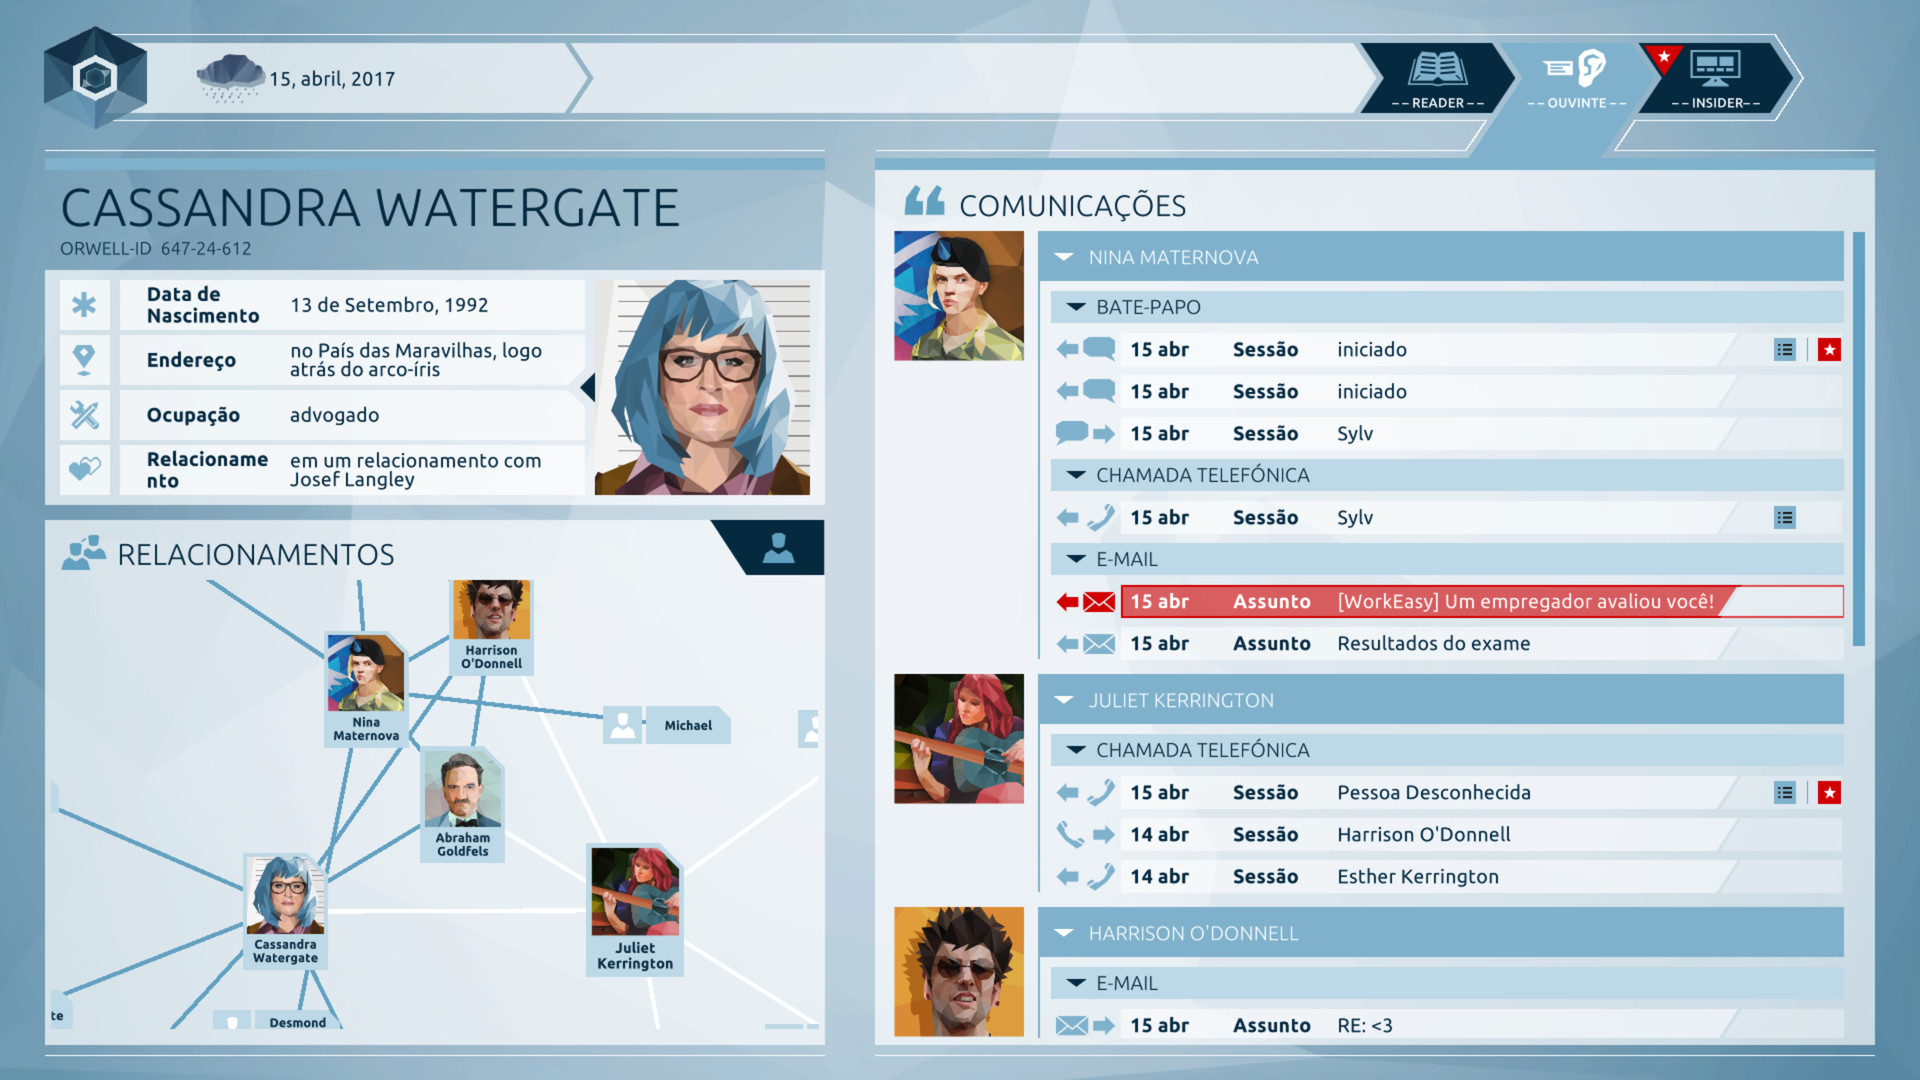Select Desmond node in relationship graph
Screen dimensions: 1920x1080
coord(277,1021)
